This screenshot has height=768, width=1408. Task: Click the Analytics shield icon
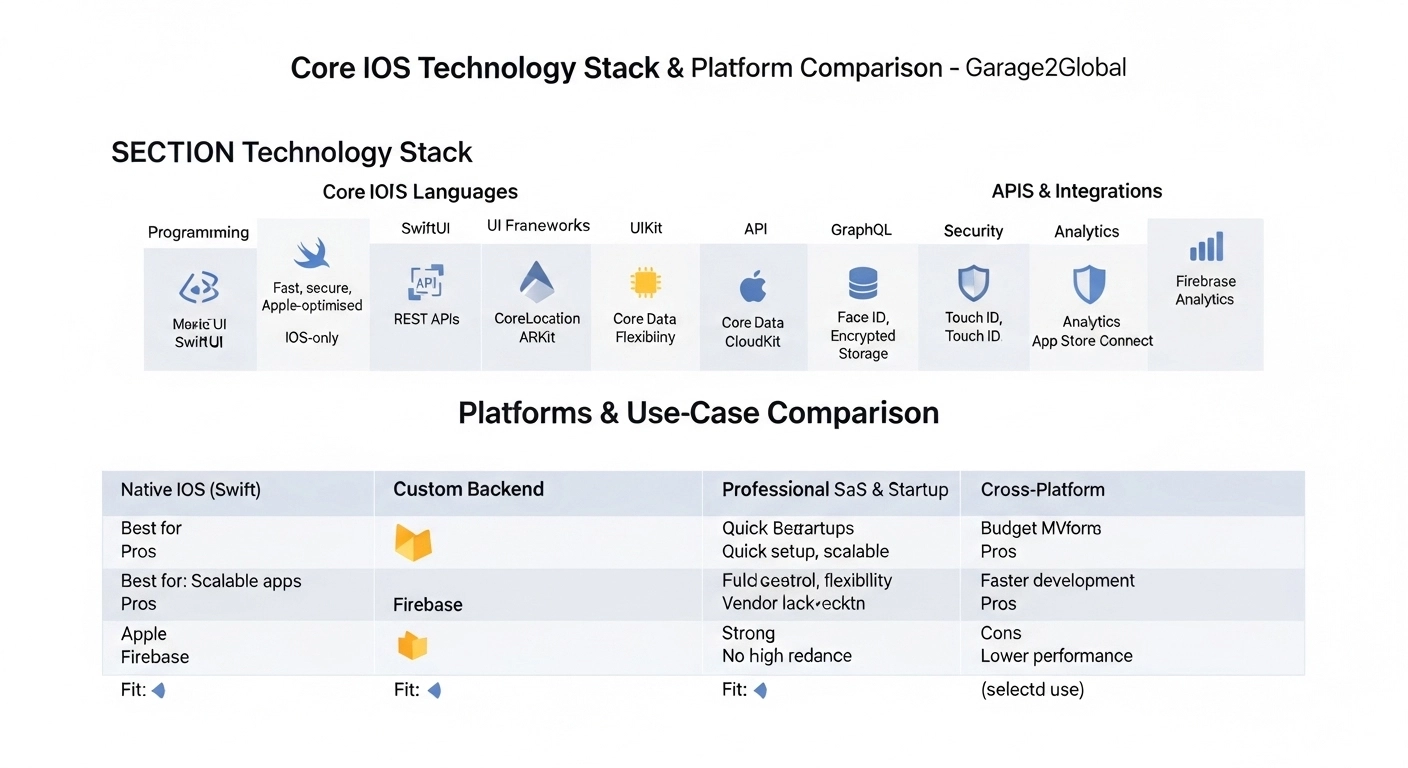(x=1090, y=283)
